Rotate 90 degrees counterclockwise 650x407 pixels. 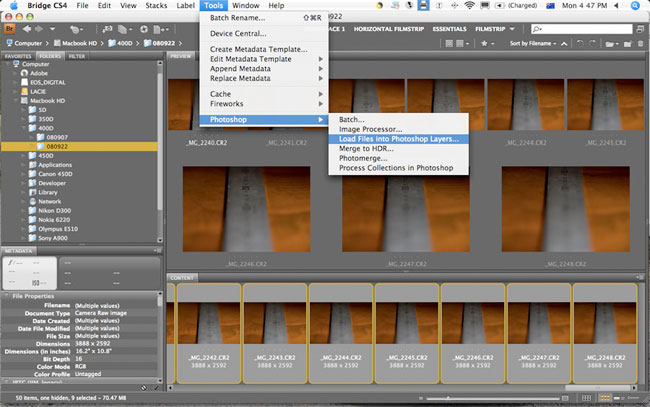pyautogui.click(x=580, y=44)
